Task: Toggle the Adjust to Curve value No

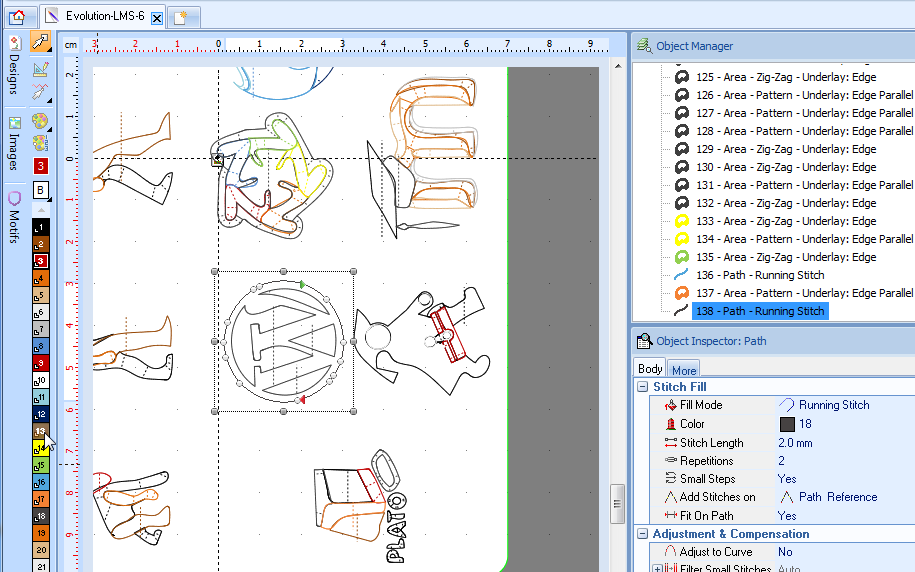Action: (x=785, y=552)
